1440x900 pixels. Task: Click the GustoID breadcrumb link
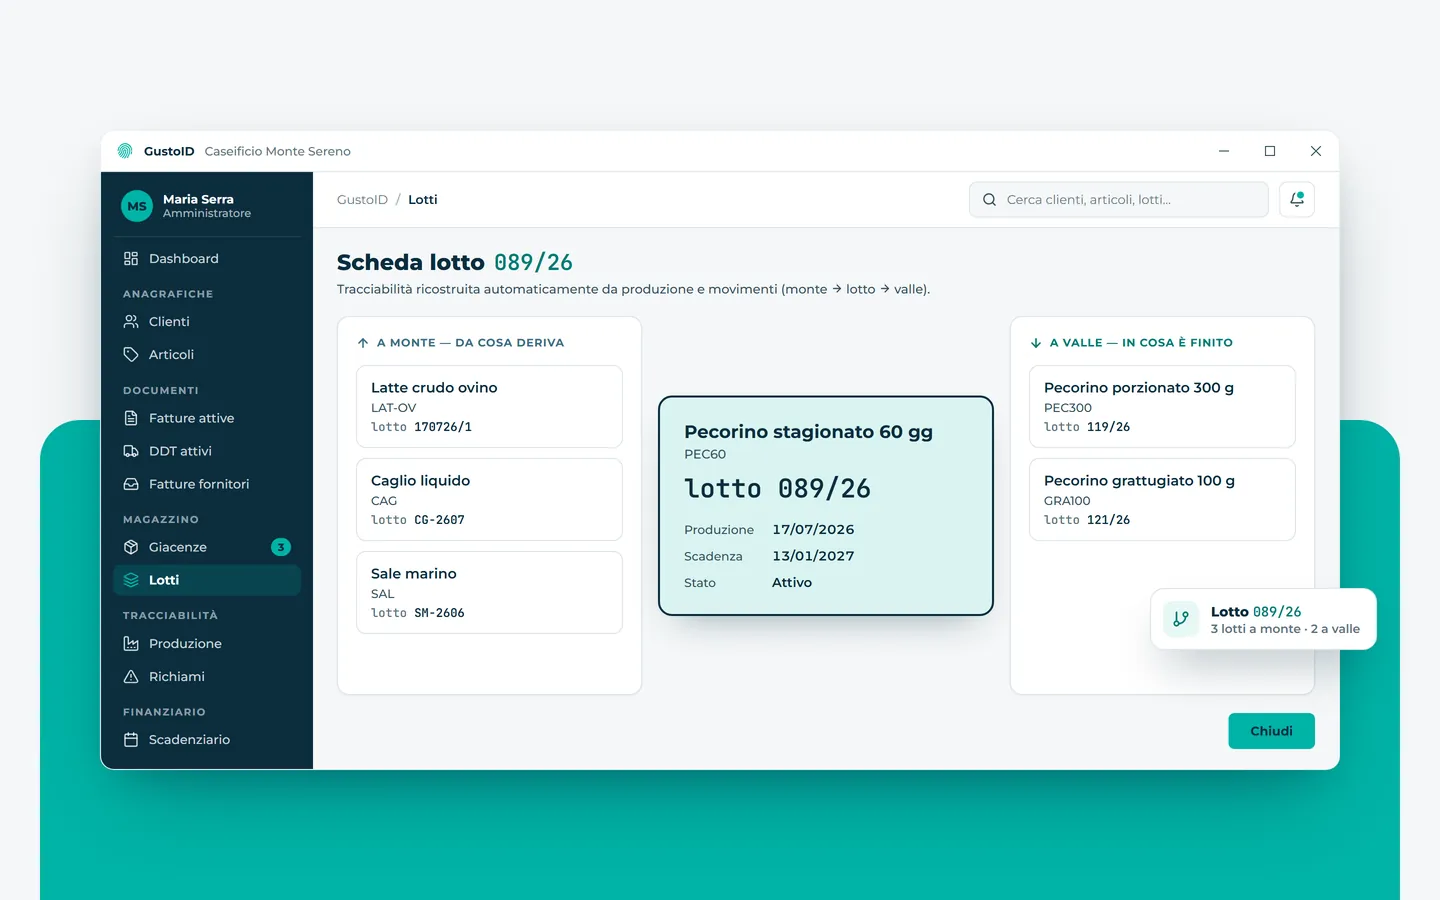[362, 200]
